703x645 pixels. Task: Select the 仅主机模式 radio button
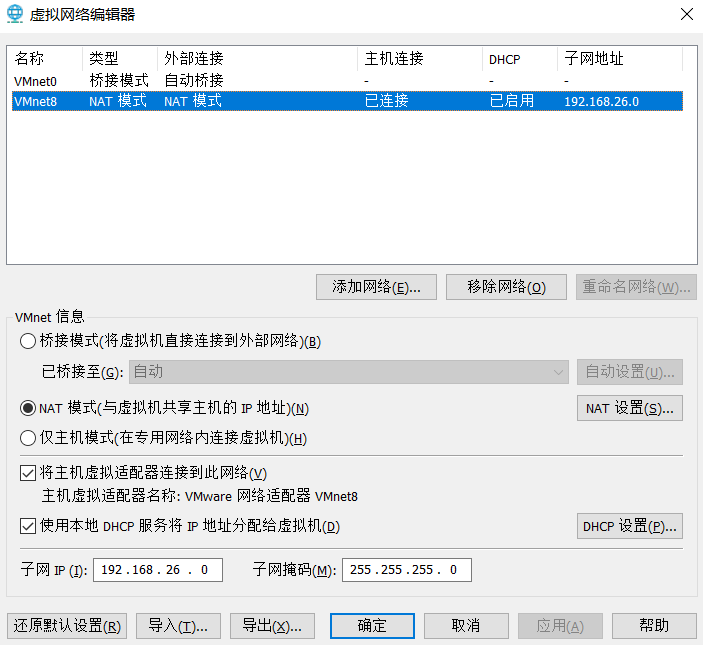pos(28,438)
